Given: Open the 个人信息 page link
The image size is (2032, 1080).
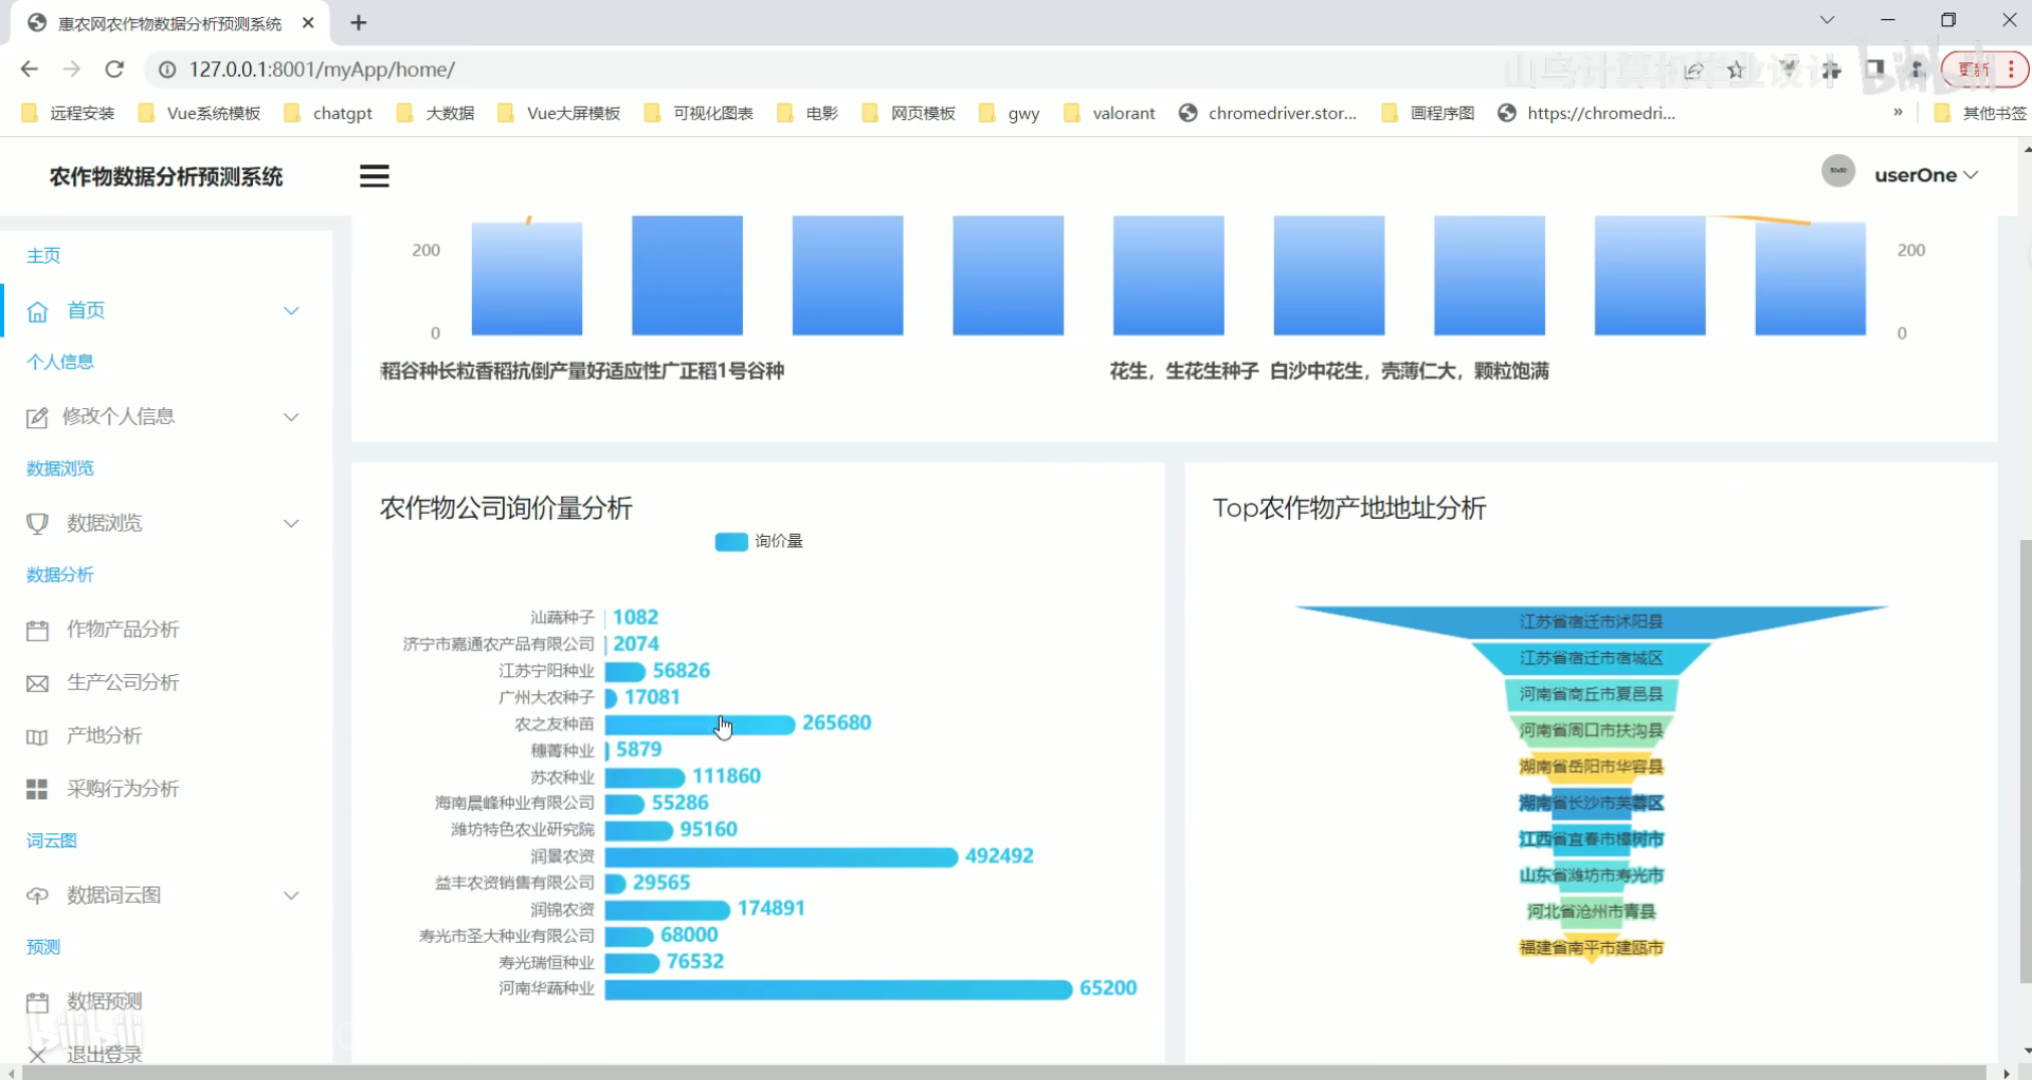Looking at the screenshot, I should coord(60,361).
